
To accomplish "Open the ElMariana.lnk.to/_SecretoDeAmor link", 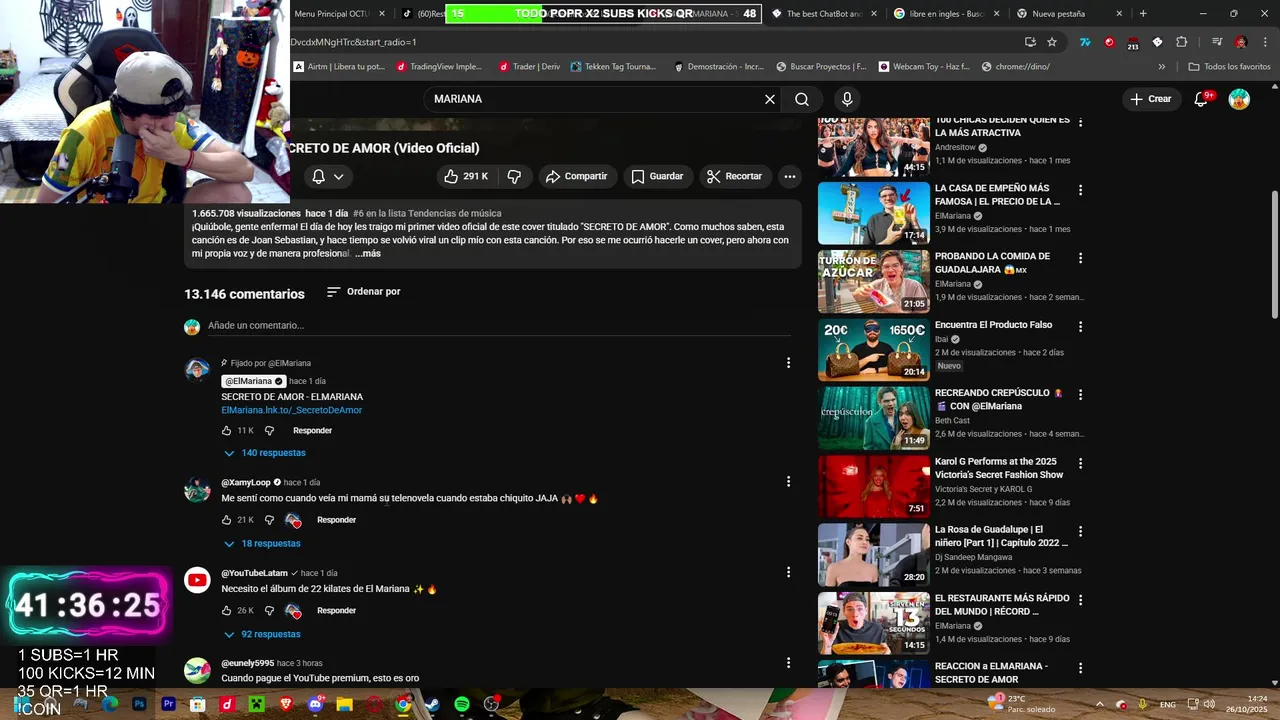I will 292,410.
